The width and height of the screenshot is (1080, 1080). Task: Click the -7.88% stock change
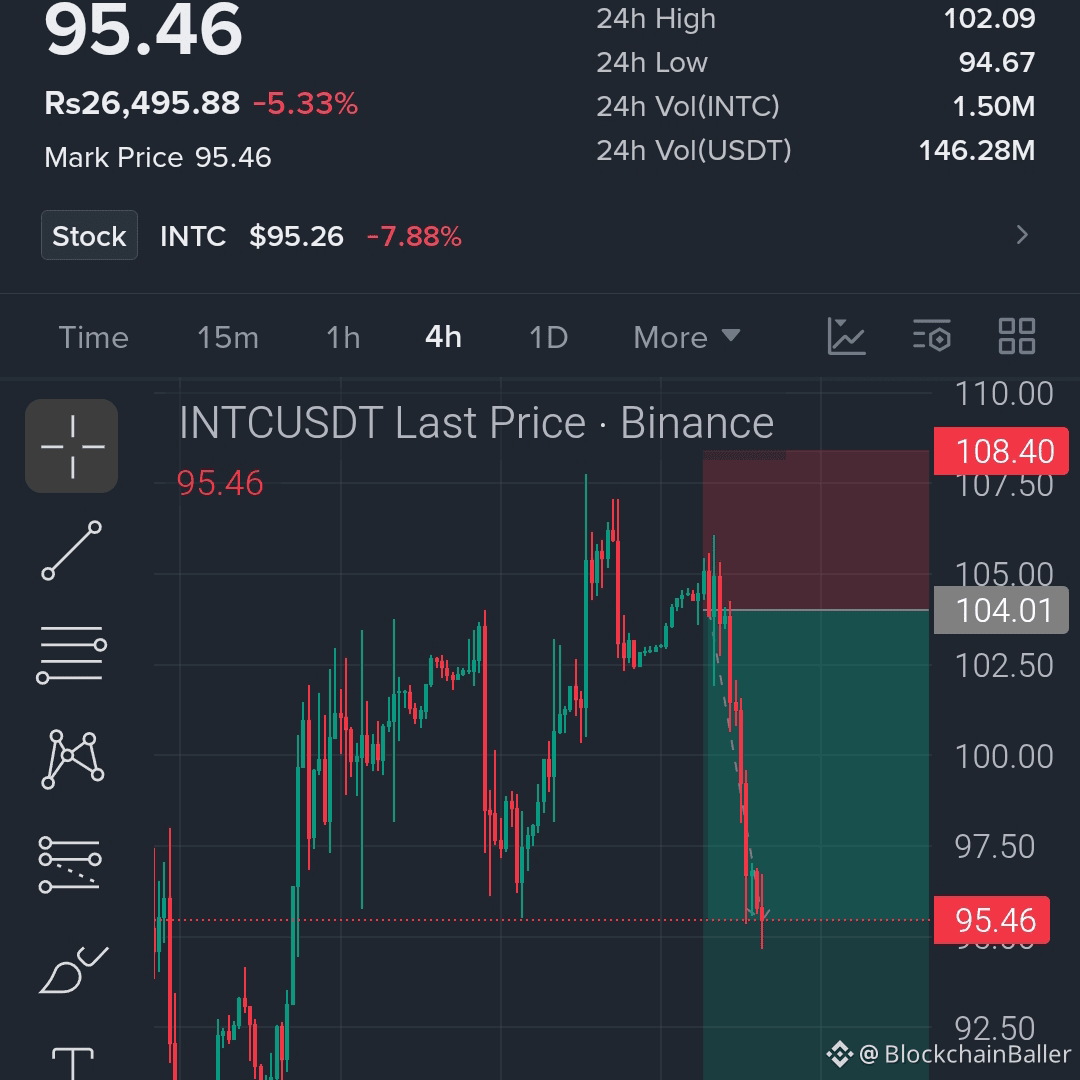pos(414,236)
